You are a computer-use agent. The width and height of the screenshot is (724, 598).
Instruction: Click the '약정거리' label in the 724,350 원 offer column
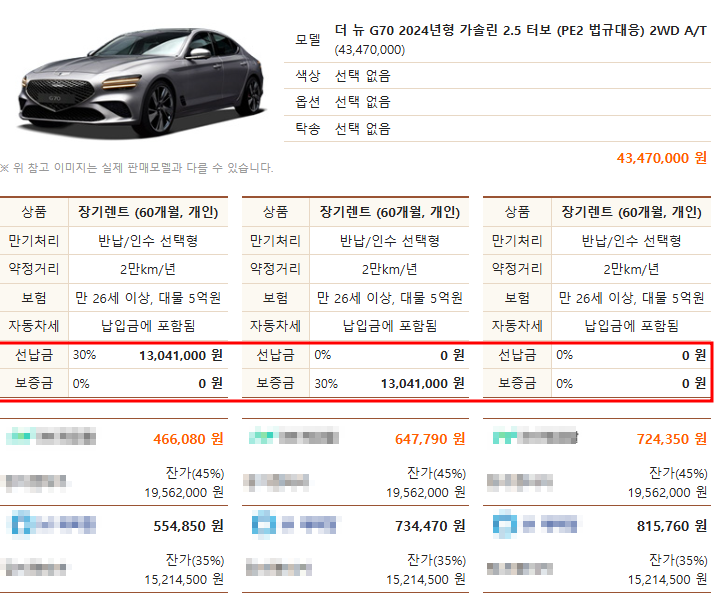click(517, 269)
